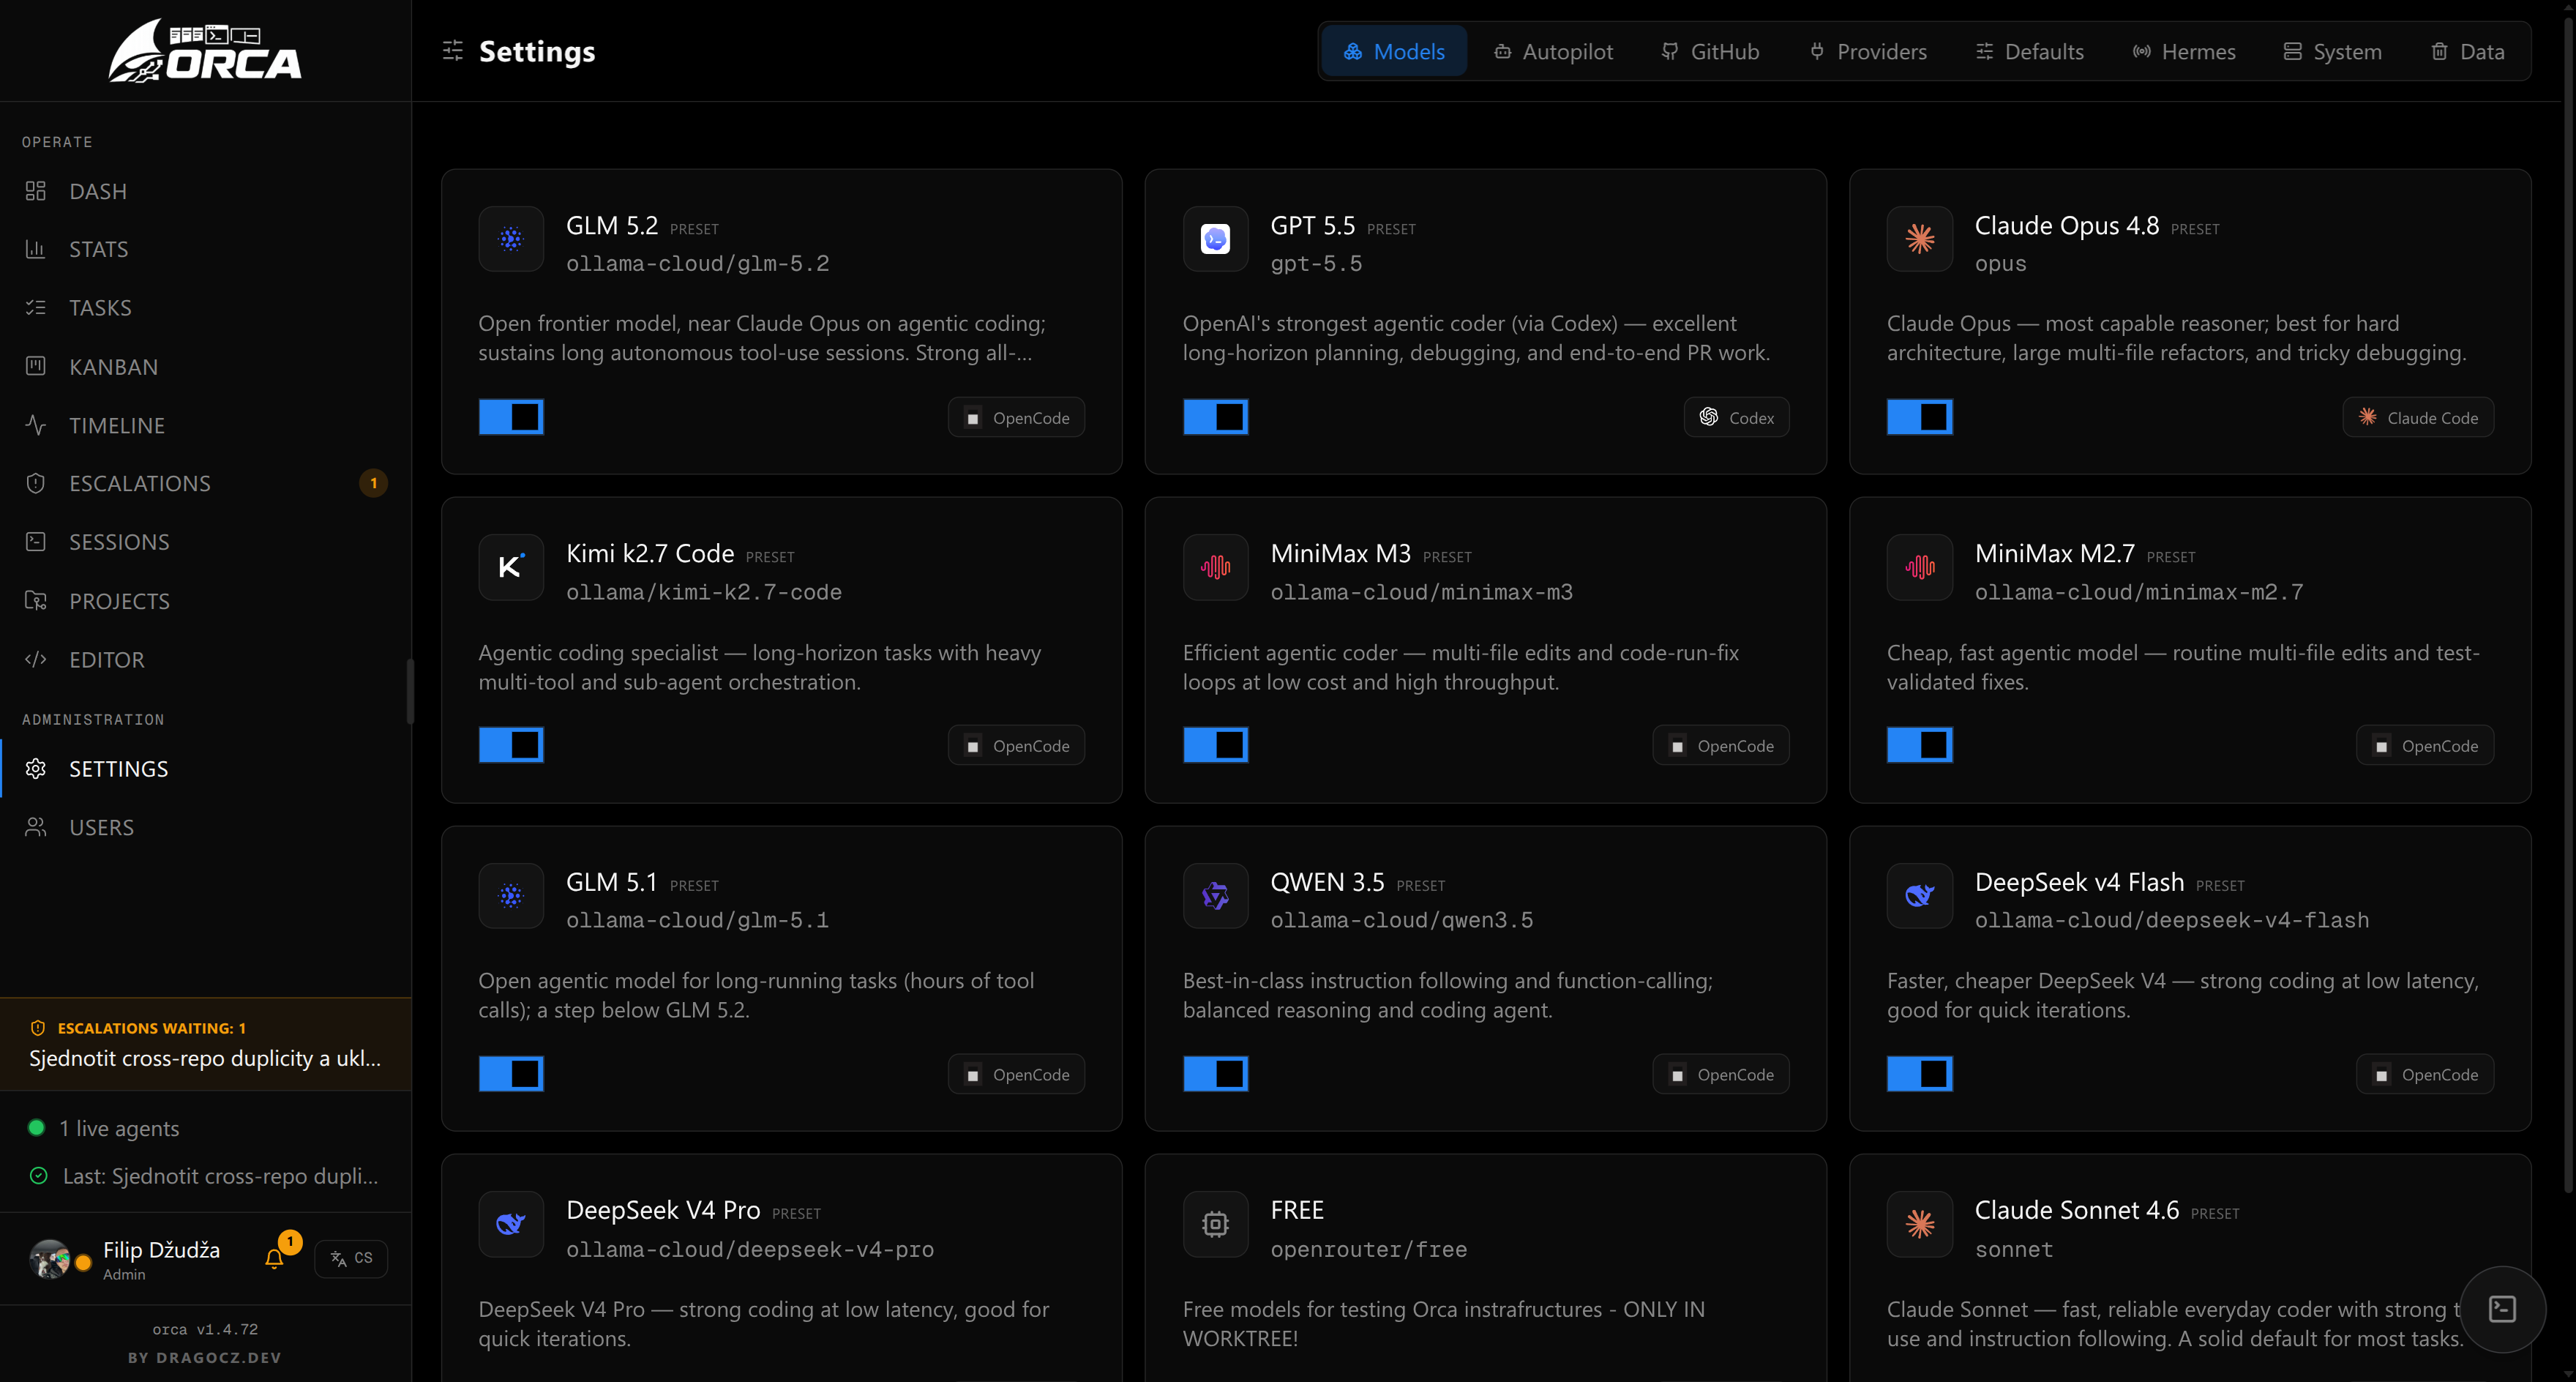Open the STATS chart icon in sidebar

[36, 249]
